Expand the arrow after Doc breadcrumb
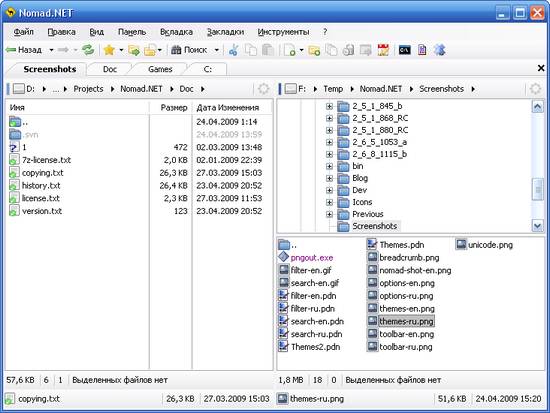Viewport: 550px width, 413px height. point(203,89)
